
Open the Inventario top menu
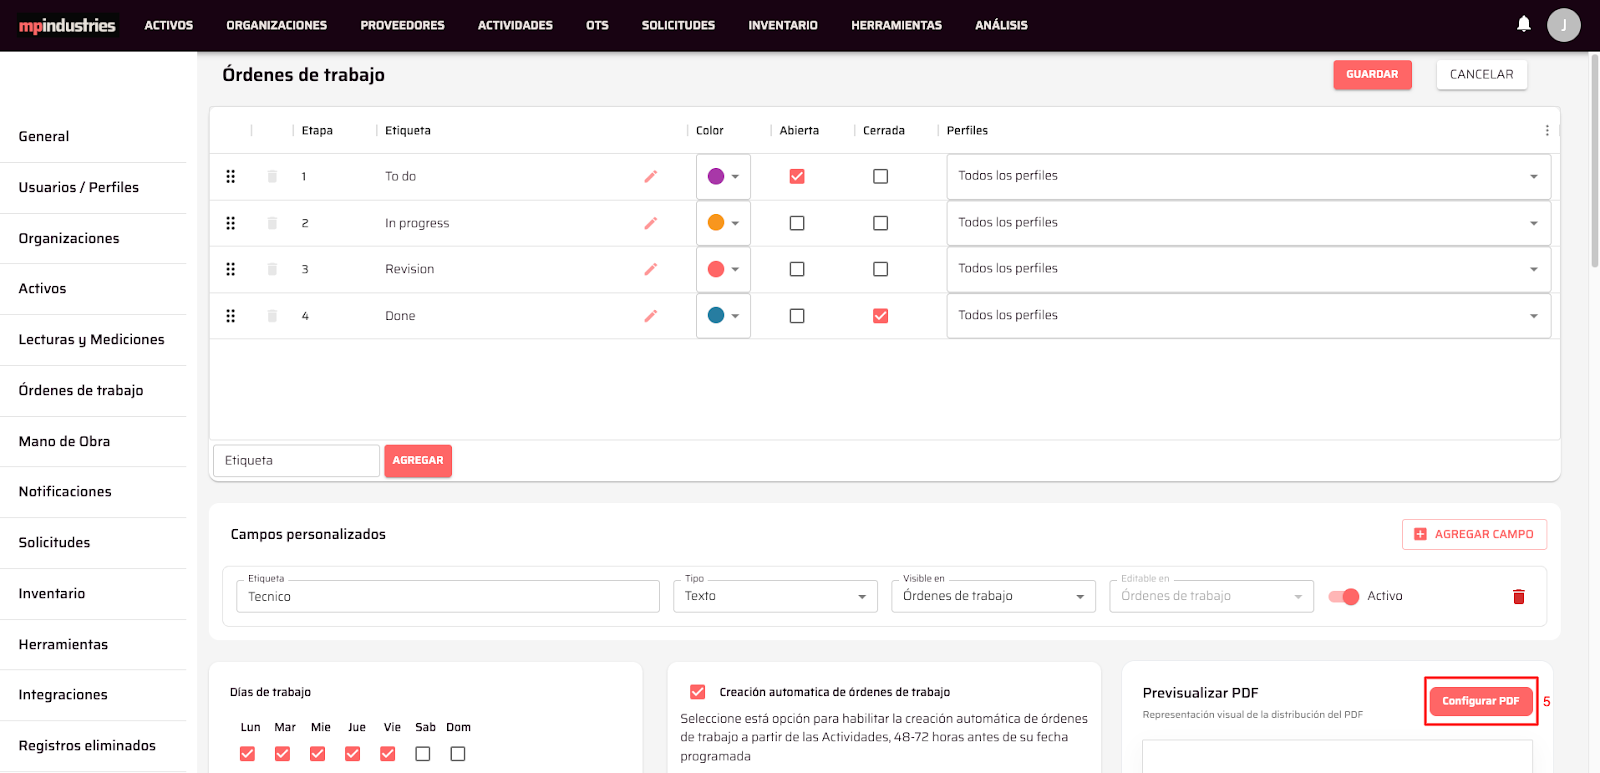pos(782,25)
